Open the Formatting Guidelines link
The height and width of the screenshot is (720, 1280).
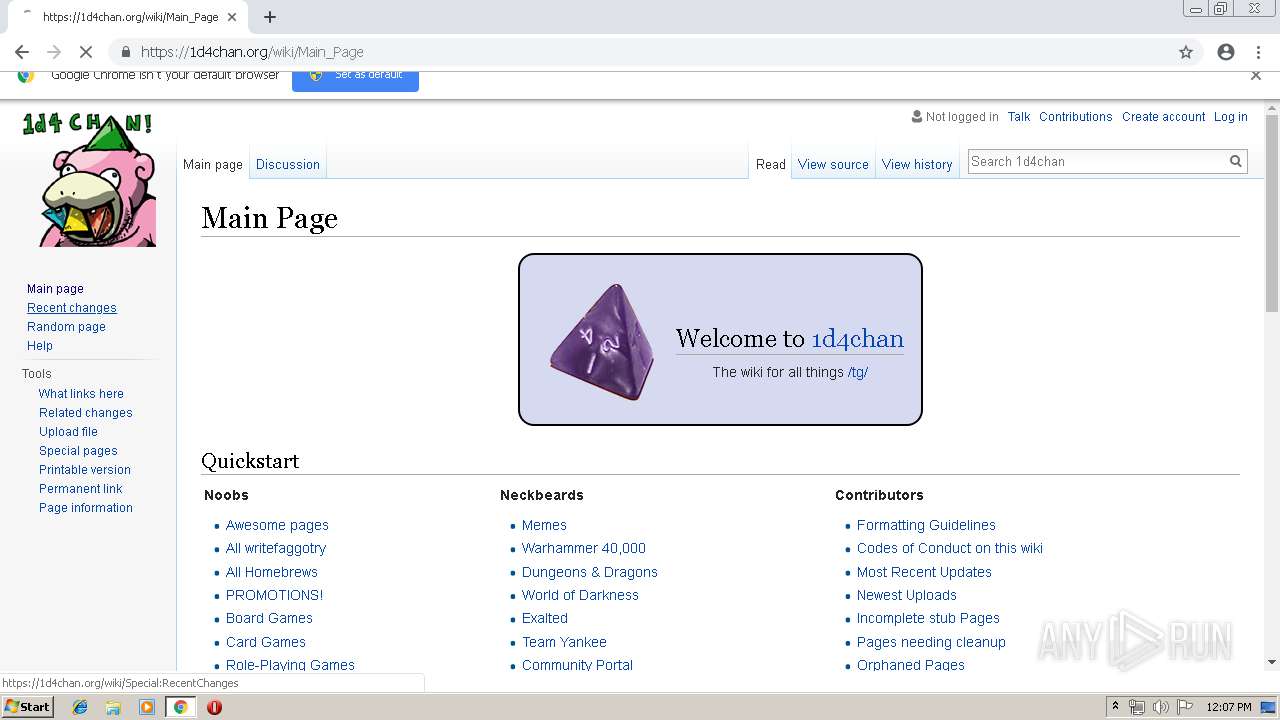click(x=926, y=525)
